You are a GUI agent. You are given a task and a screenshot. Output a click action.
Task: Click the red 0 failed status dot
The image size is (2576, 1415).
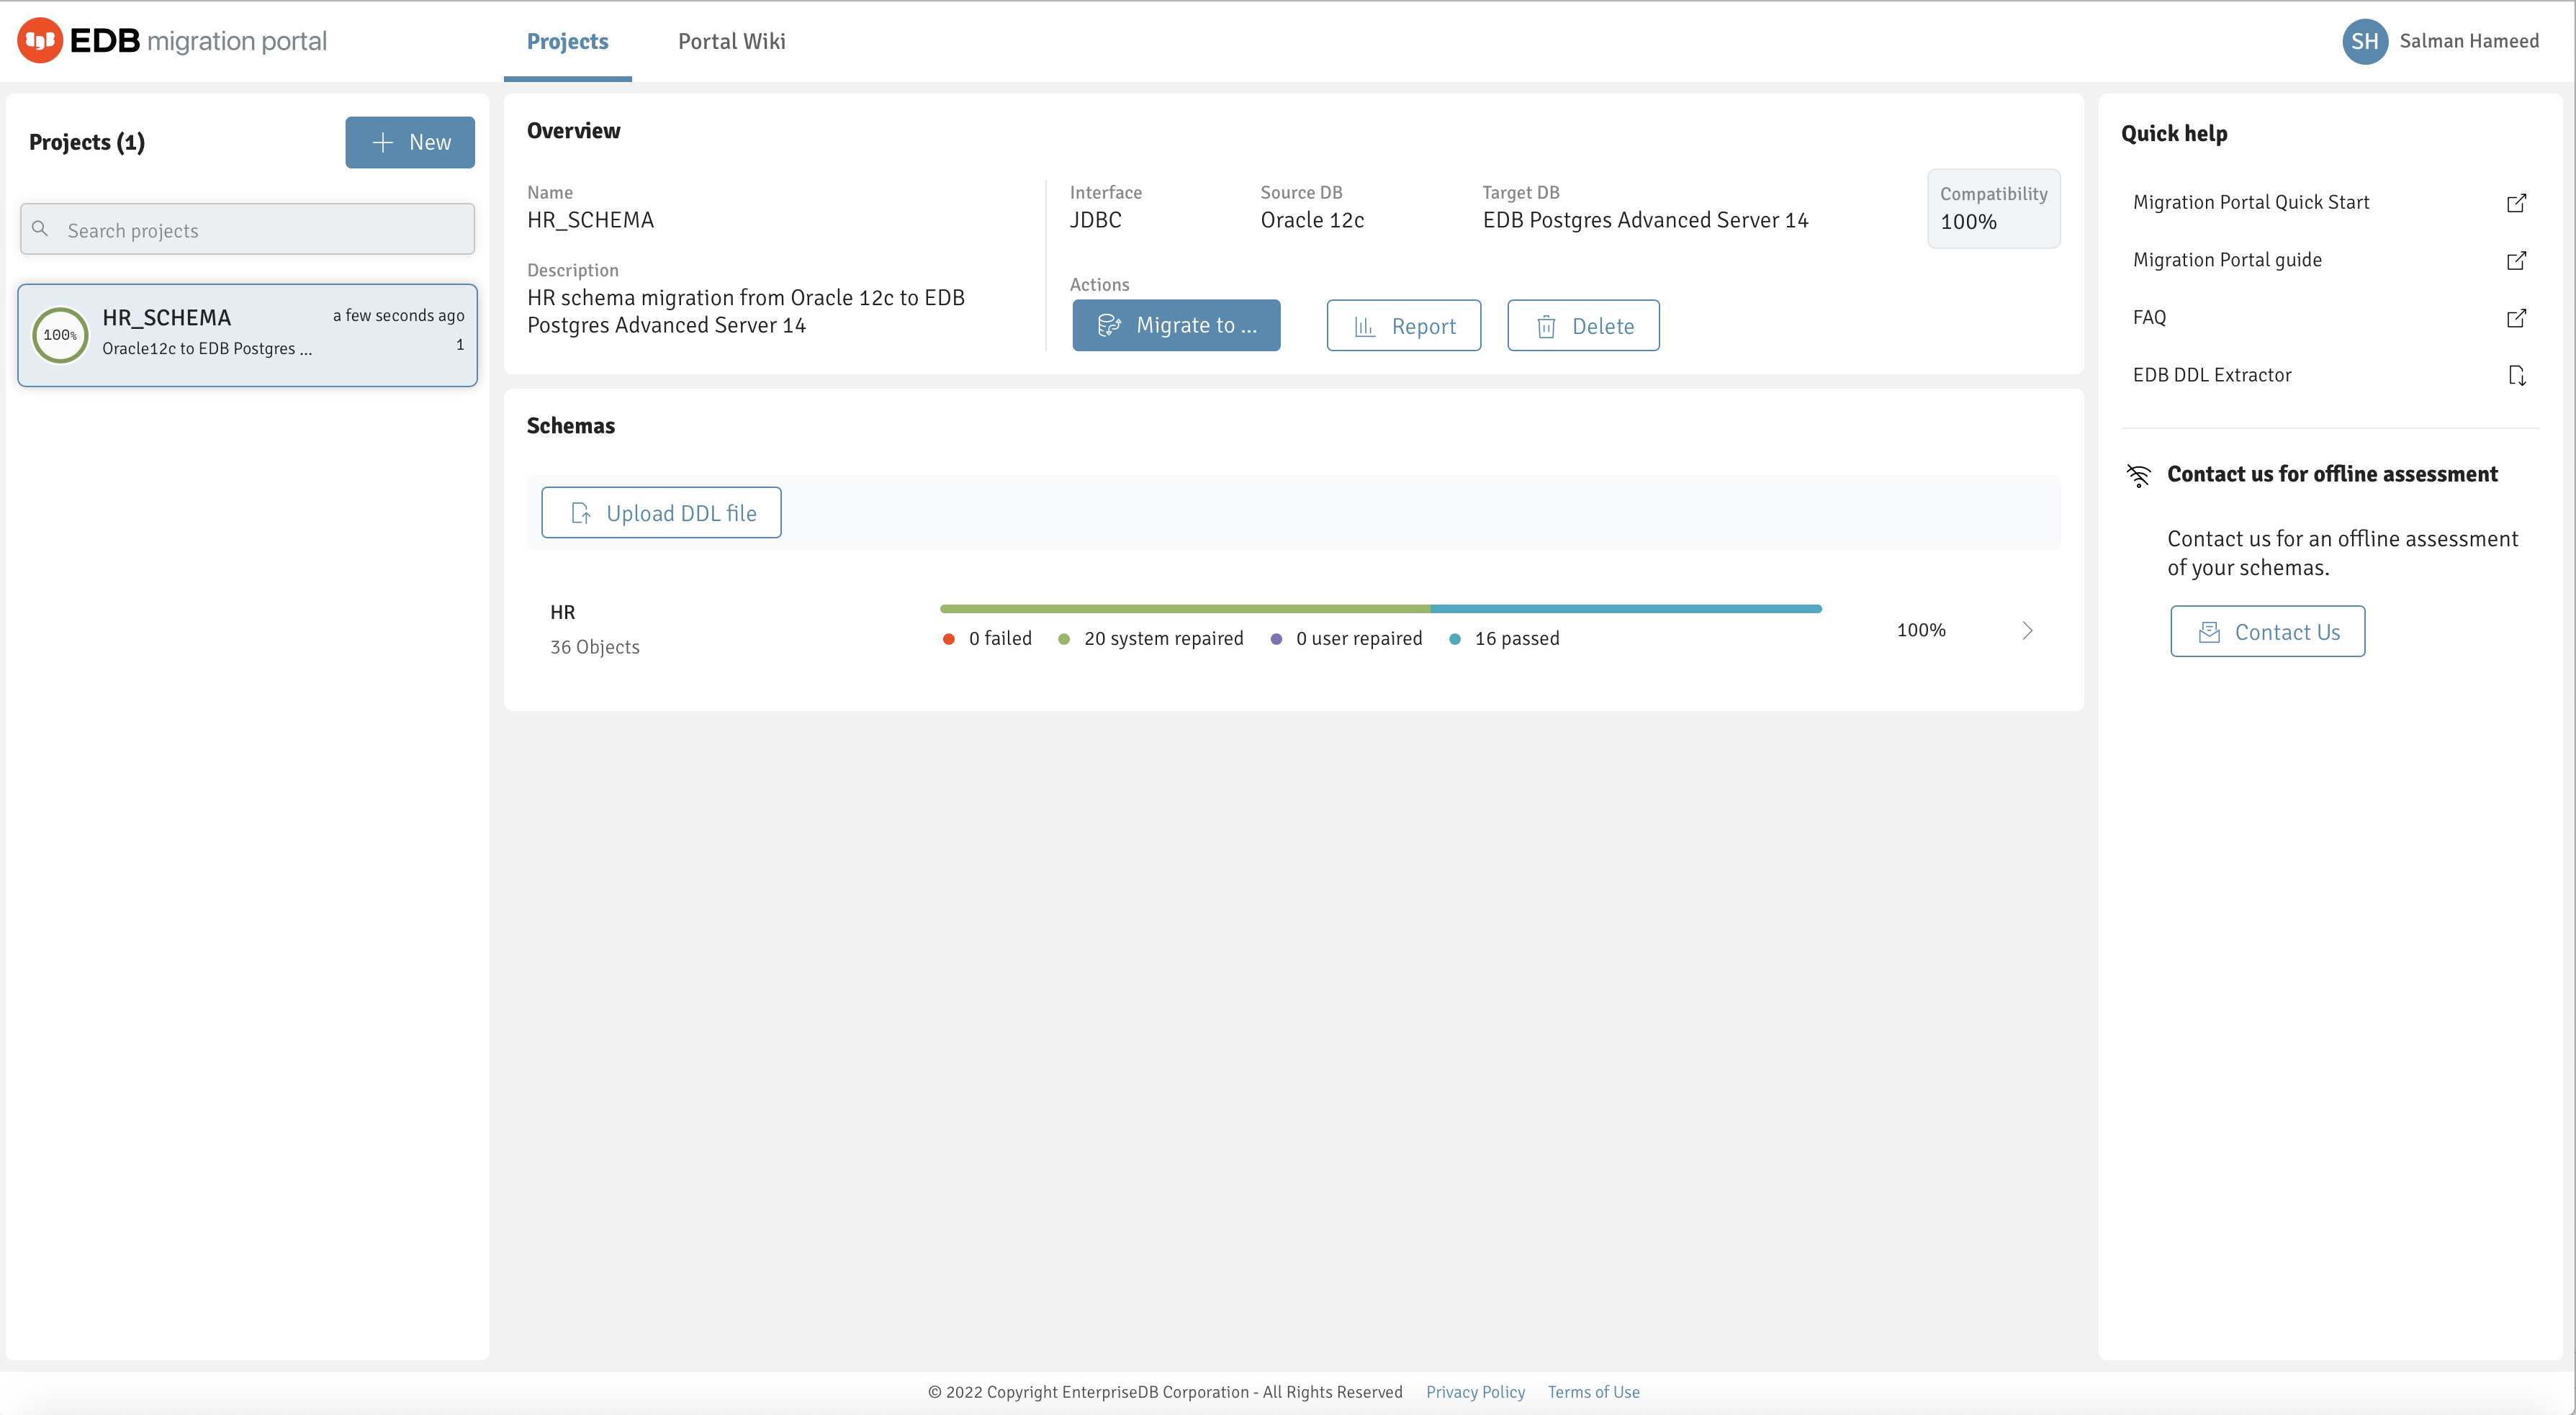click(x=948, y=639)
